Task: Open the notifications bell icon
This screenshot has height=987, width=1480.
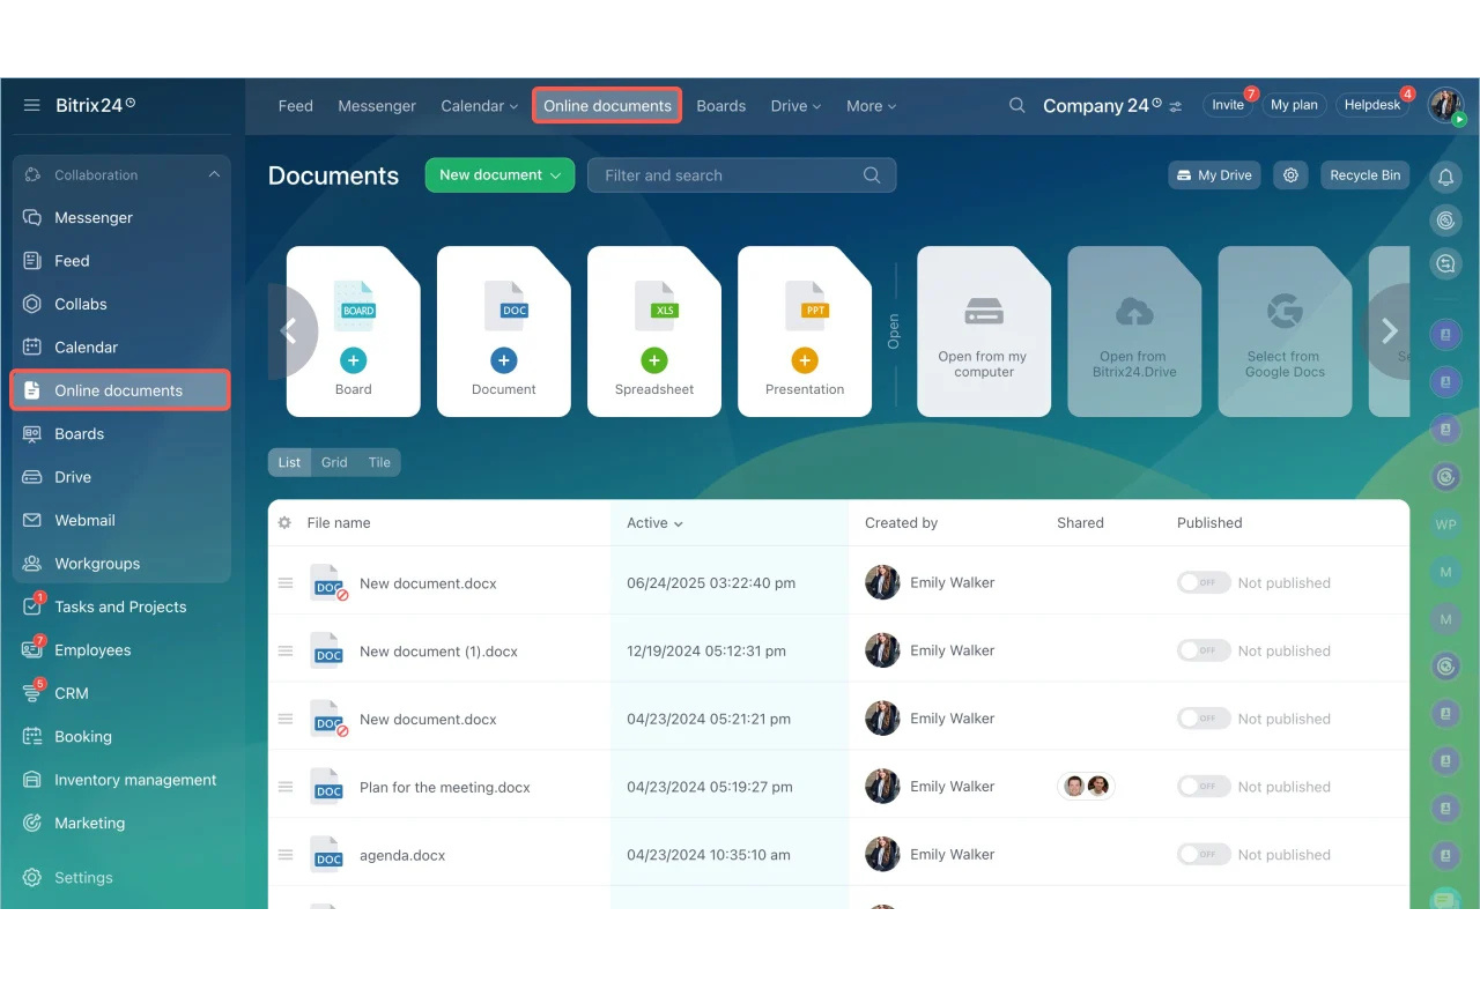Action: [1446, 177]
